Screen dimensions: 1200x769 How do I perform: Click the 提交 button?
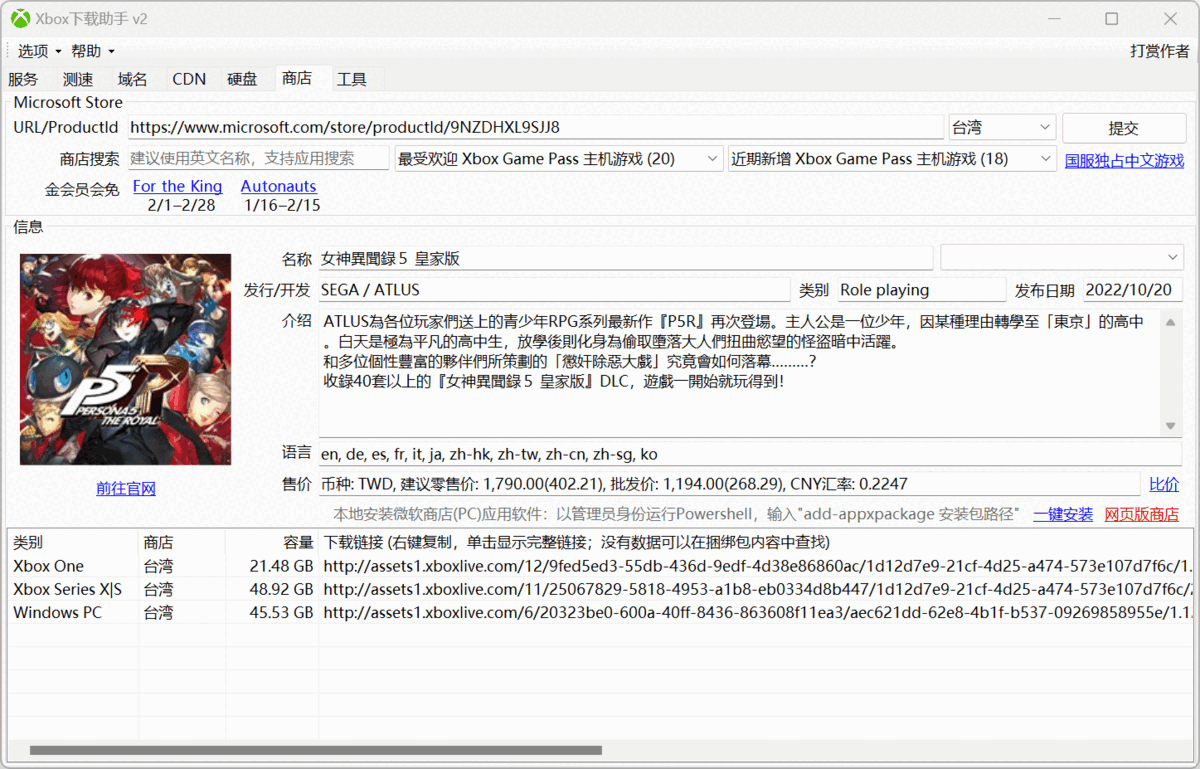pyautogui.click(x=1124, y=128)
